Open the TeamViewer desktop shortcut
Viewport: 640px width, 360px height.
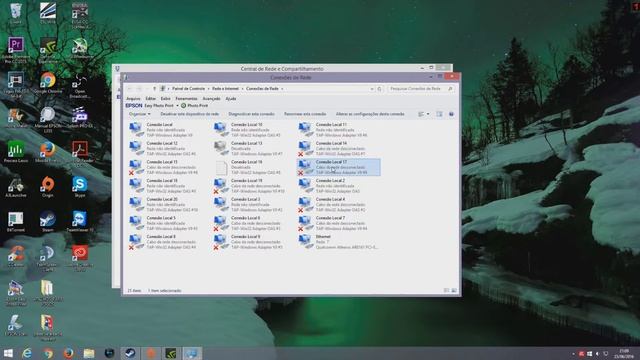[x=80, y=222]
